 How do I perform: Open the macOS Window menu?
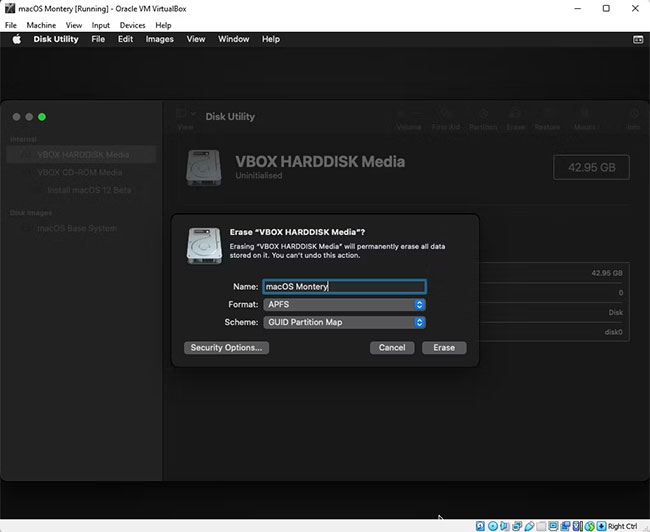(234, 39)
